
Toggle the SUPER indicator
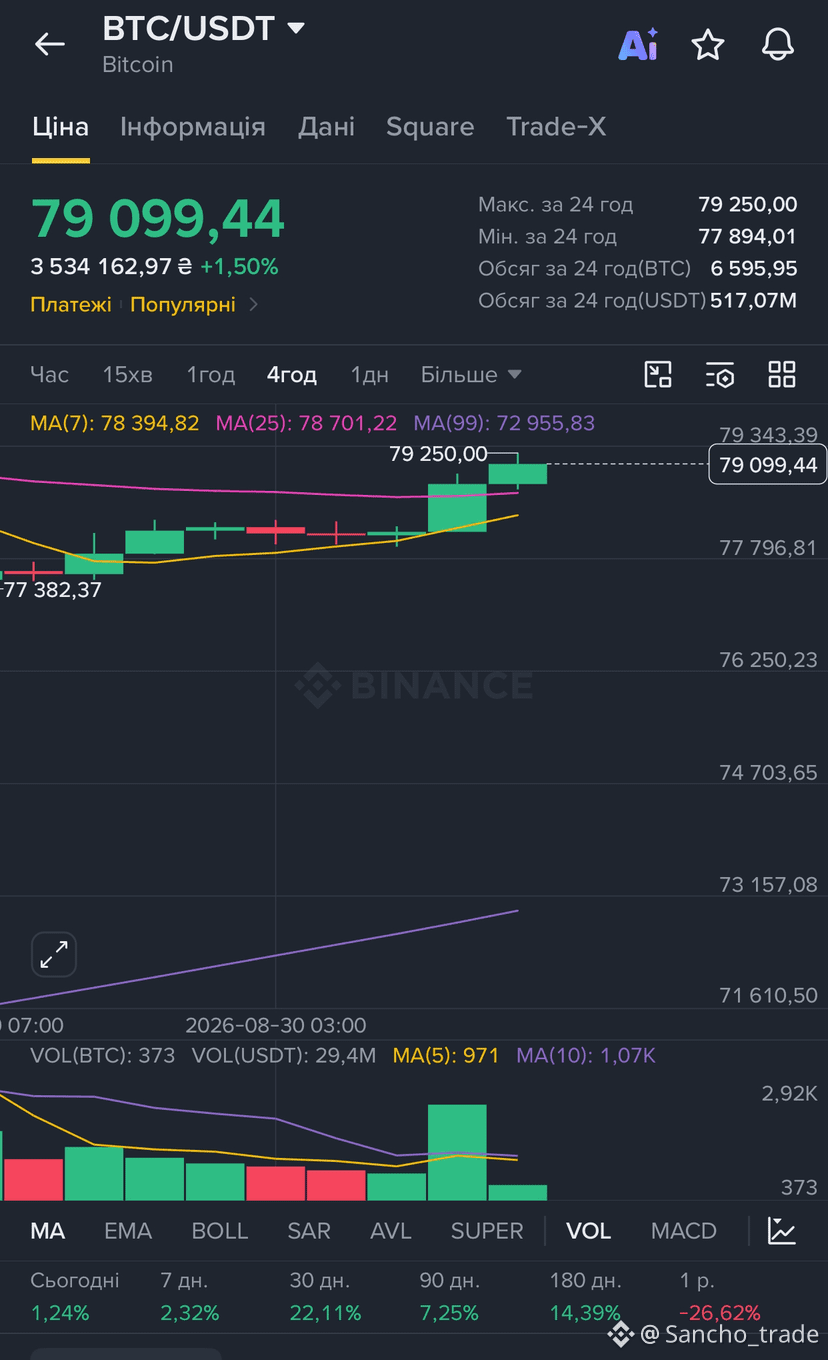click(487, 1231)
